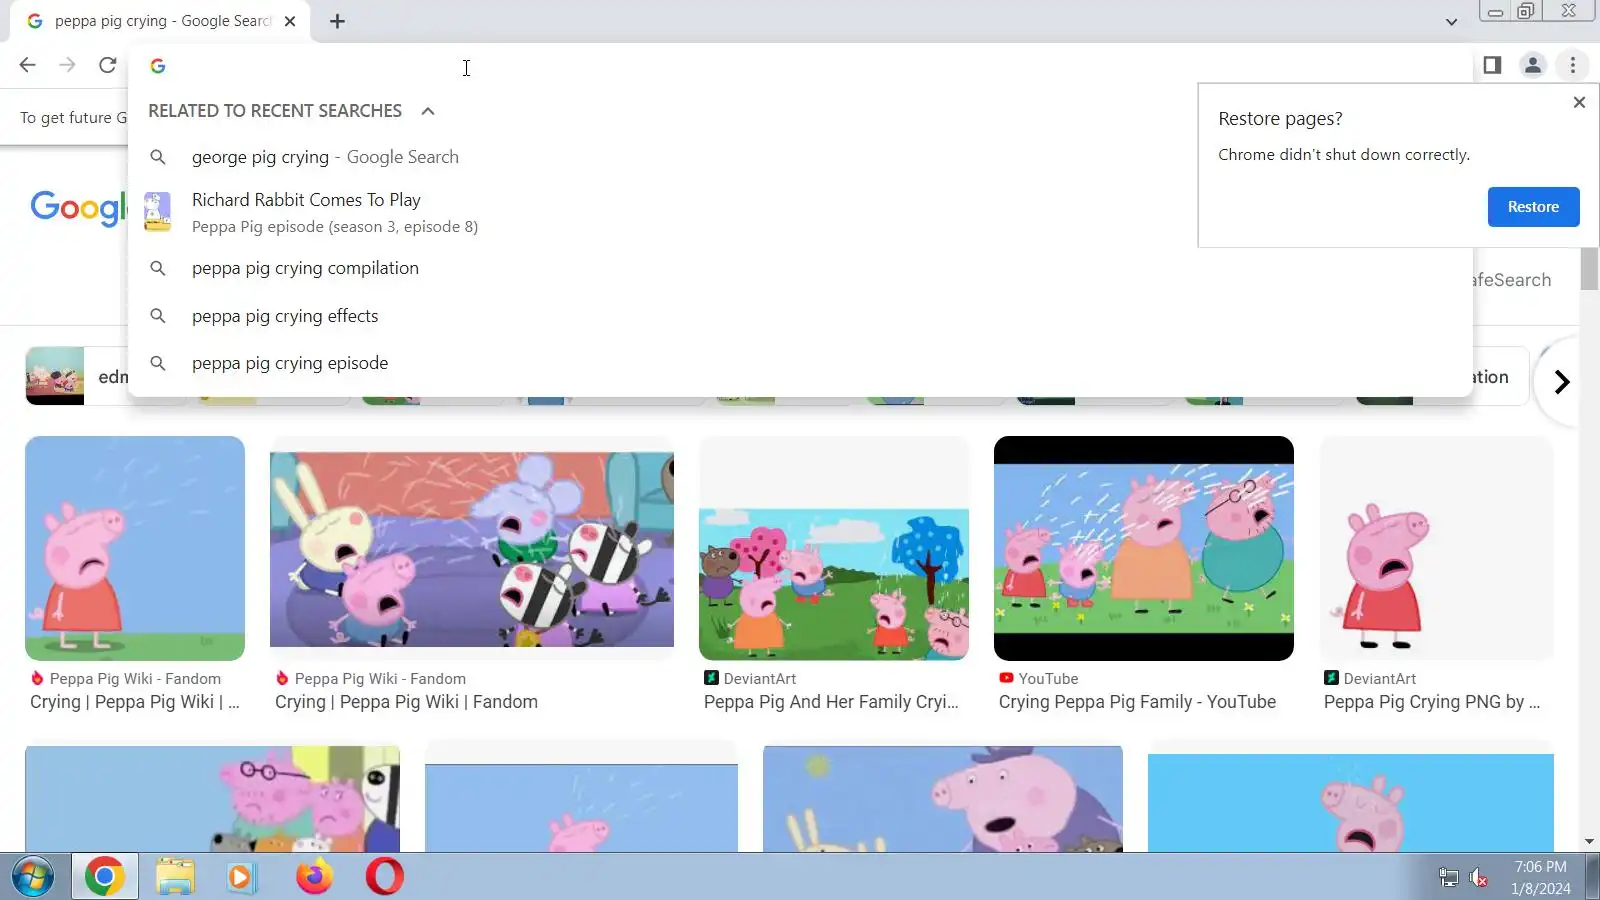The width and height of the screenshot is (1600, 900).
Task: Open File Explorer from taskbar
Action: click(x=174, y=877)
